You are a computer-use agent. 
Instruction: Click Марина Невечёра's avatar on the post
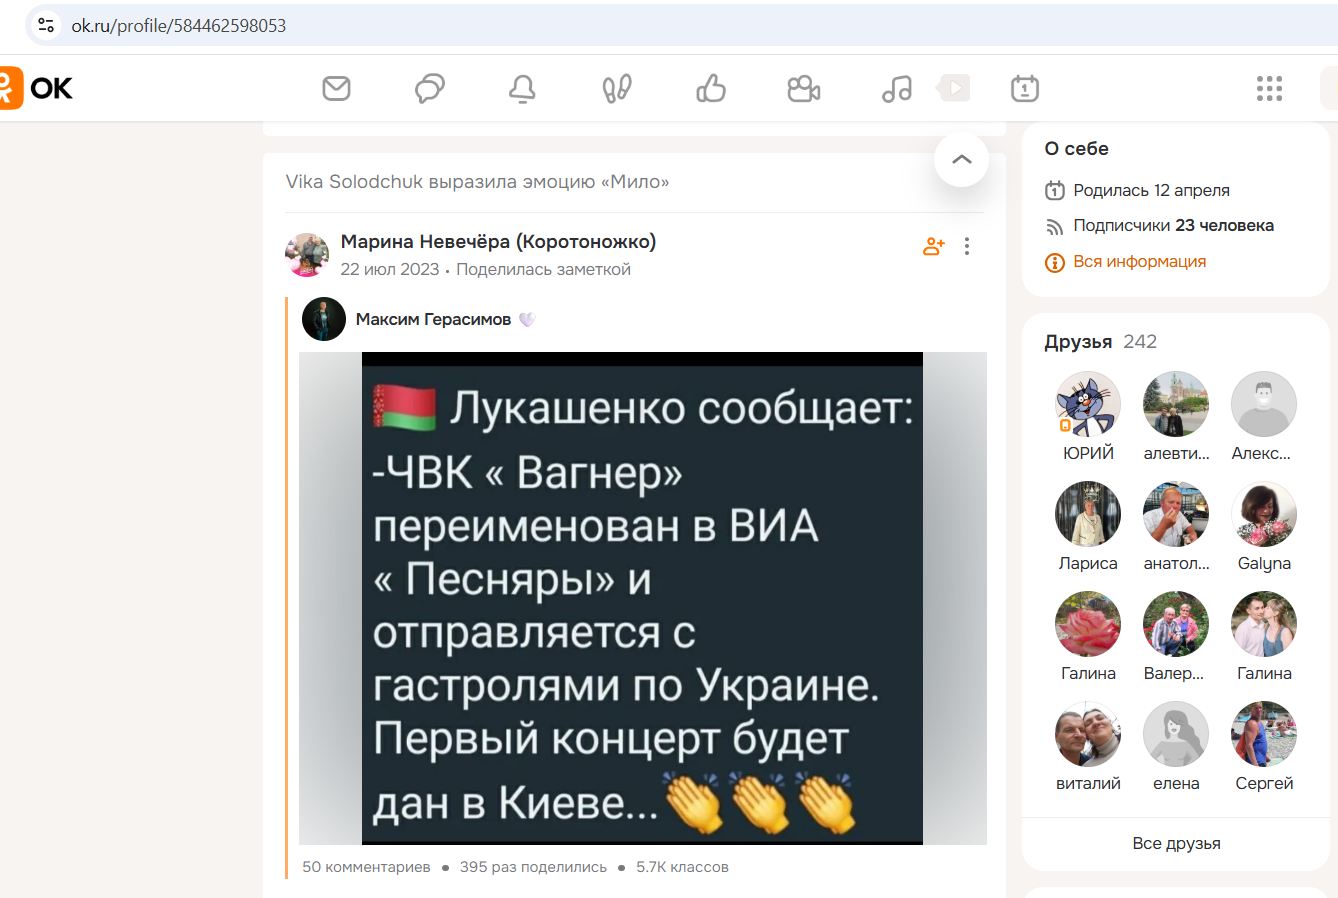(307, 255)
